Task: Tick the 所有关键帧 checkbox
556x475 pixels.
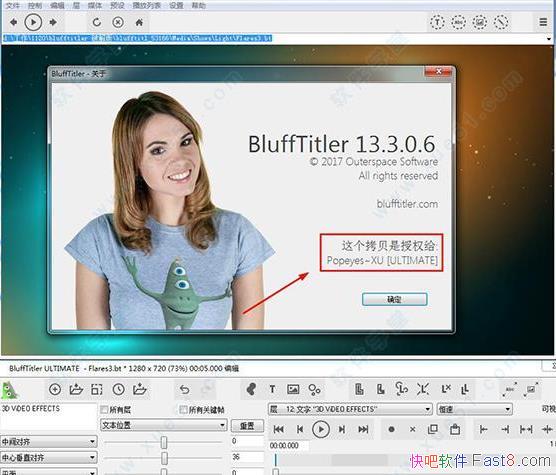Action: pos(183,410)
